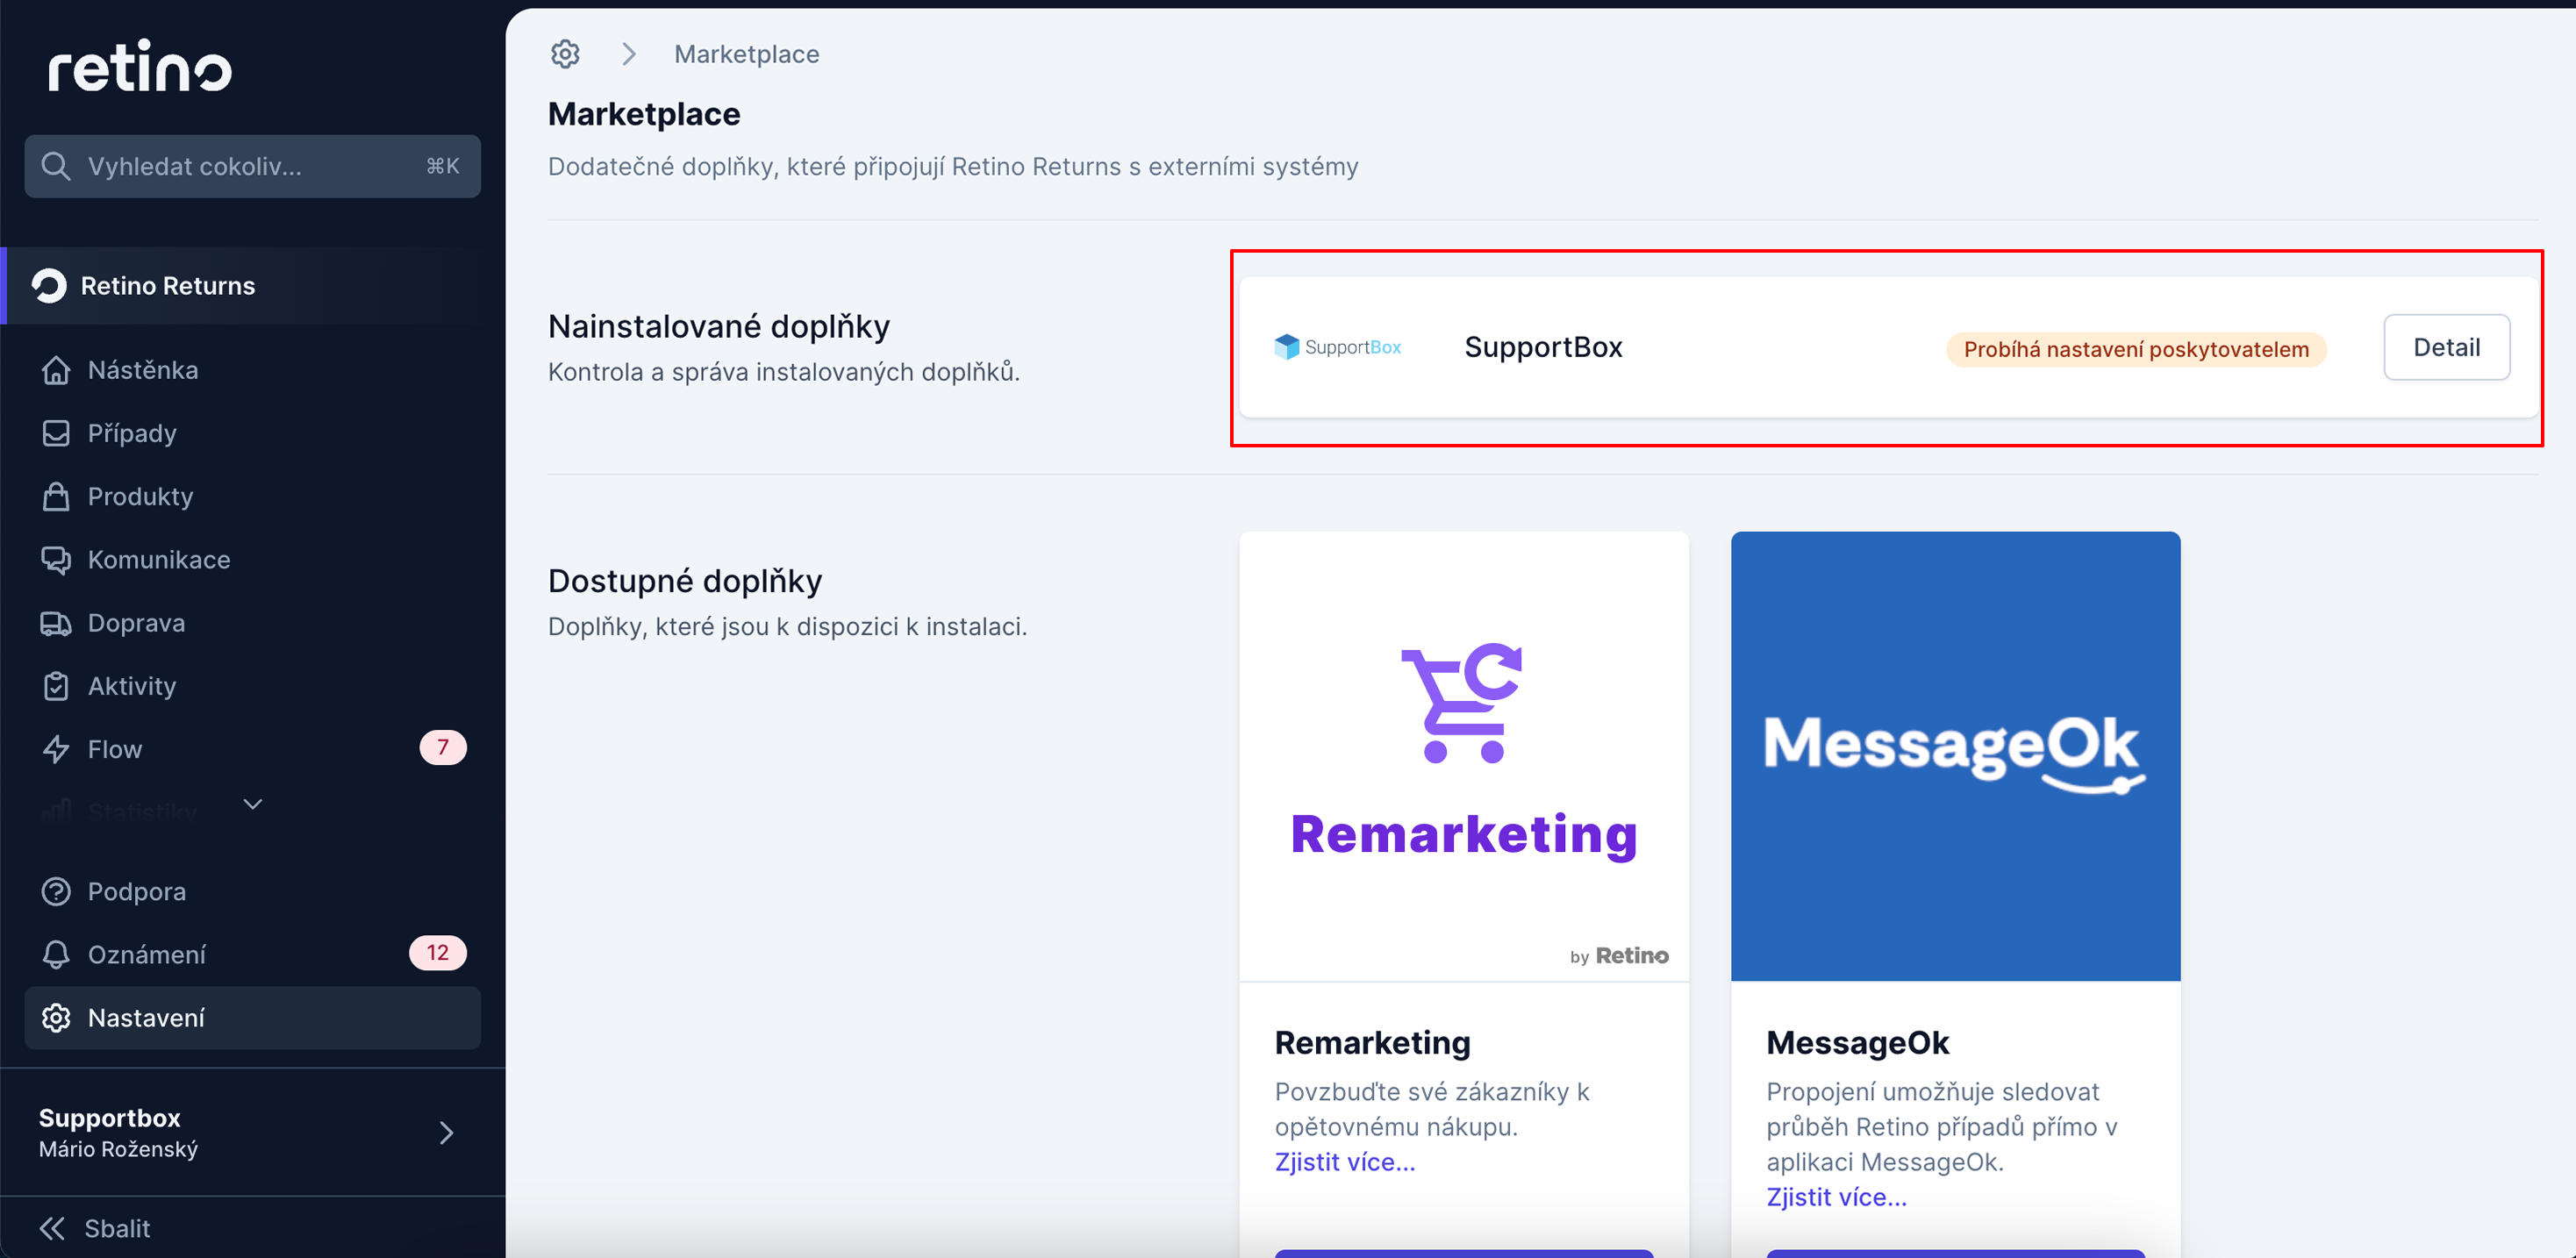
Task: Select Nastavení in the sidebar
Action: 253,1018
